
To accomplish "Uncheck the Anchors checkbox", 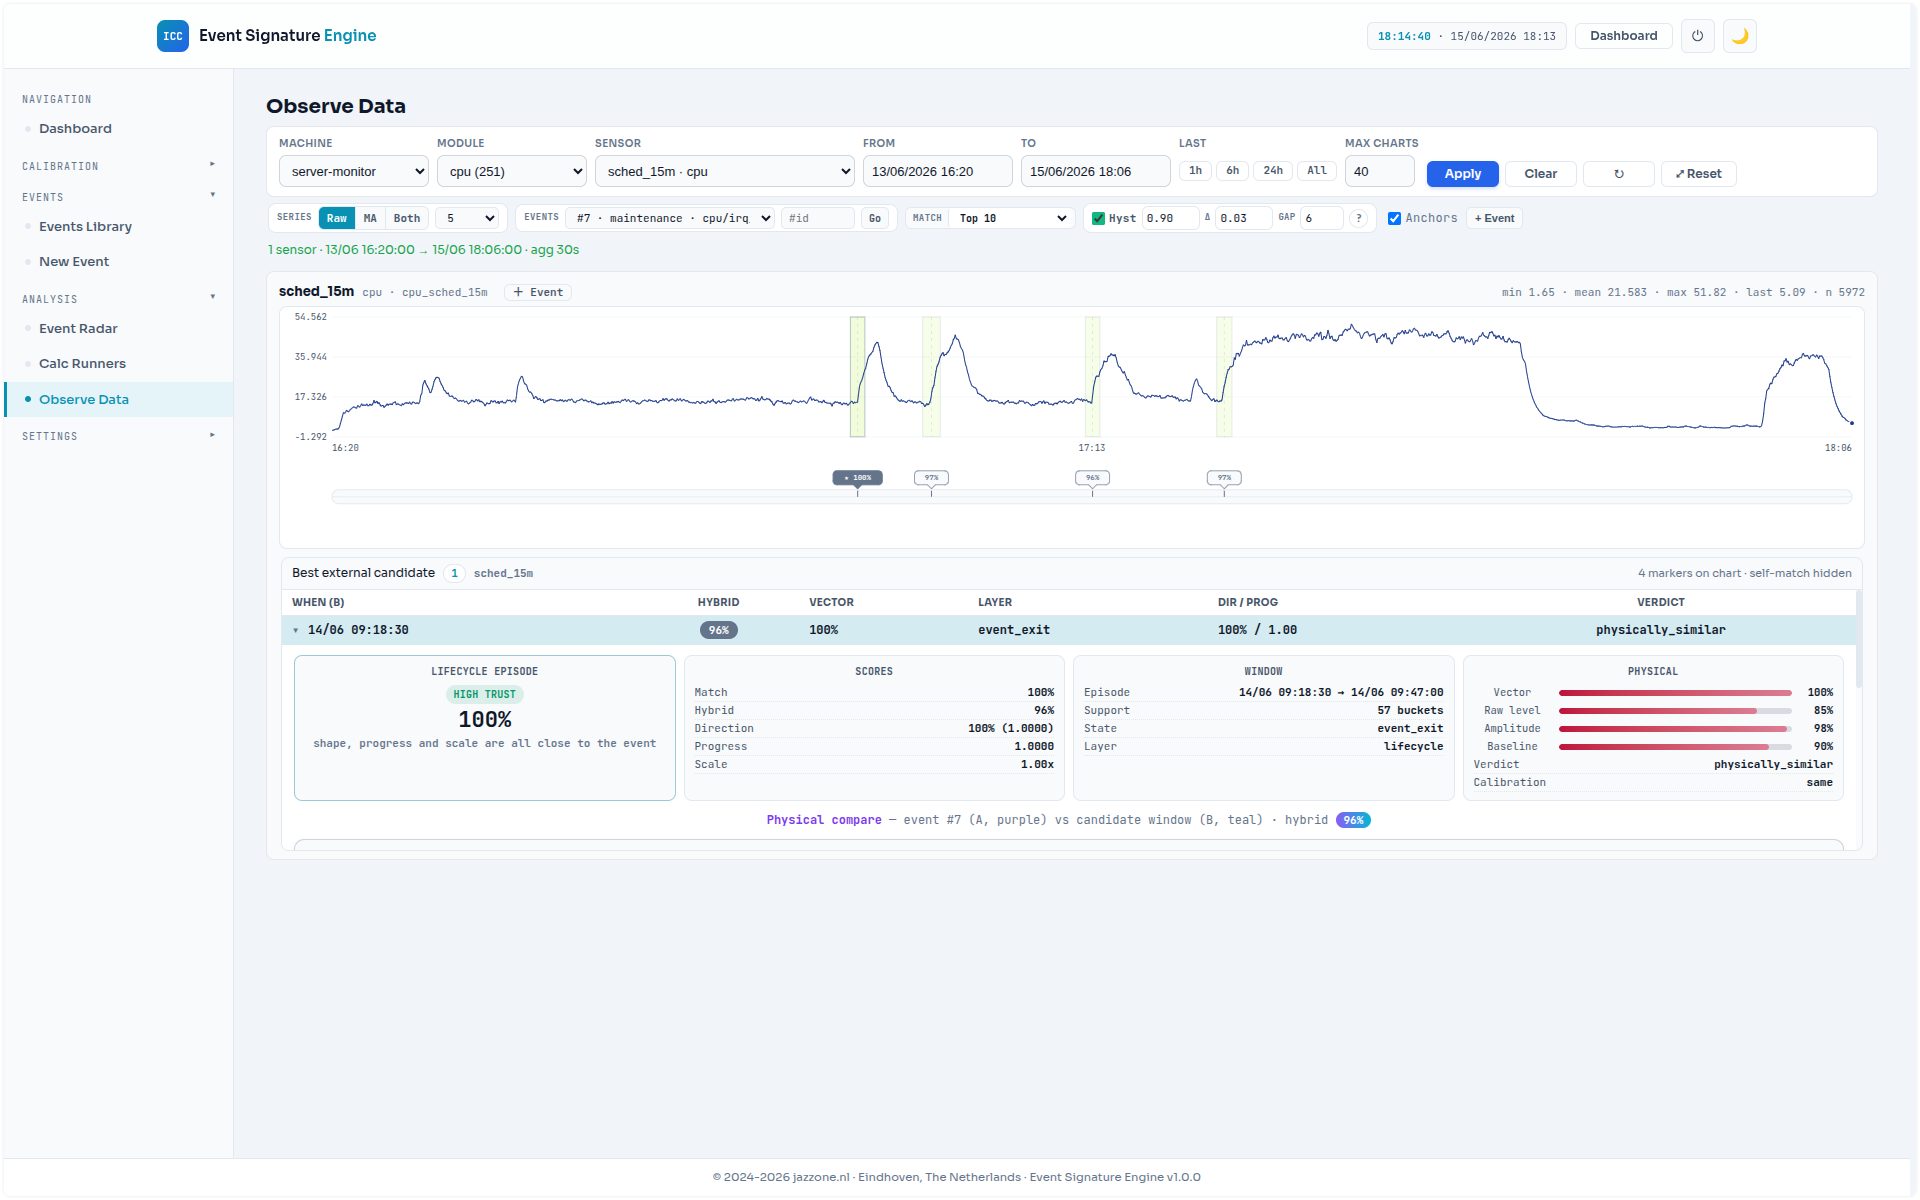I will 1394,218.
